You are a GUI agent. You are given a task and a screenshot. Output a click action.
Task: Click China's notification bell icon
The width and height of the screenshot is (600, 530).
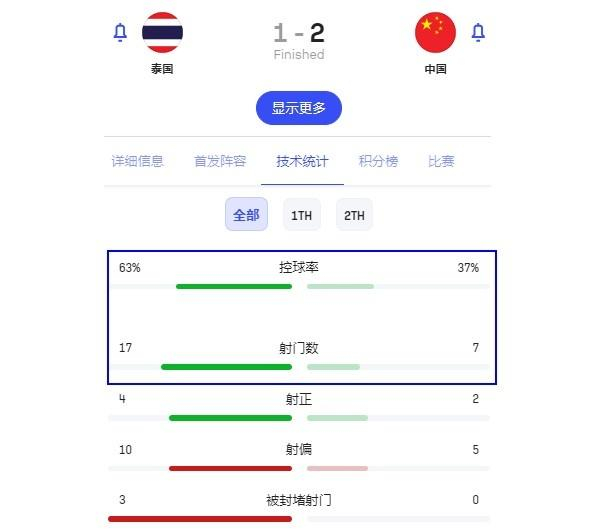[478, 33]
